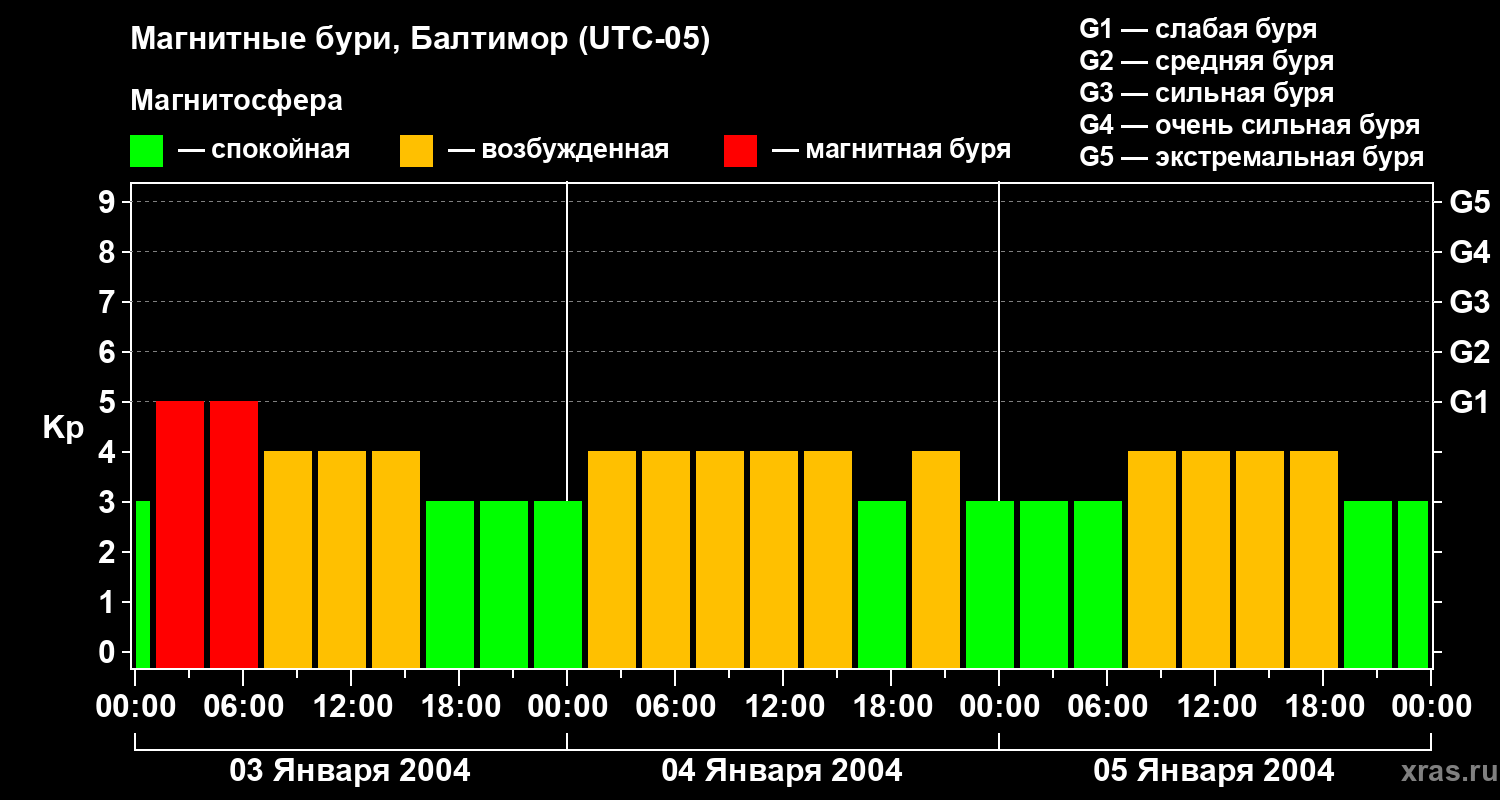Click the red 'магнитная буря' legend swatch
1500x800 pixels.
[740, 151]
